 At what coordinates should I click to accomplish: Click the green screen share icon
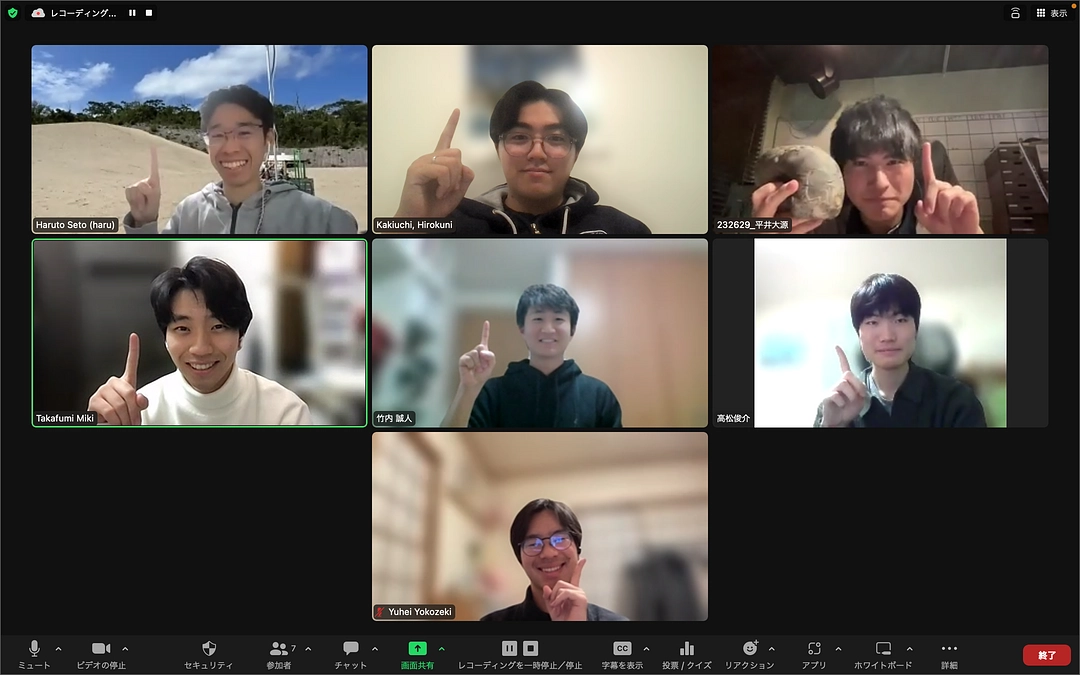(417, 649)
